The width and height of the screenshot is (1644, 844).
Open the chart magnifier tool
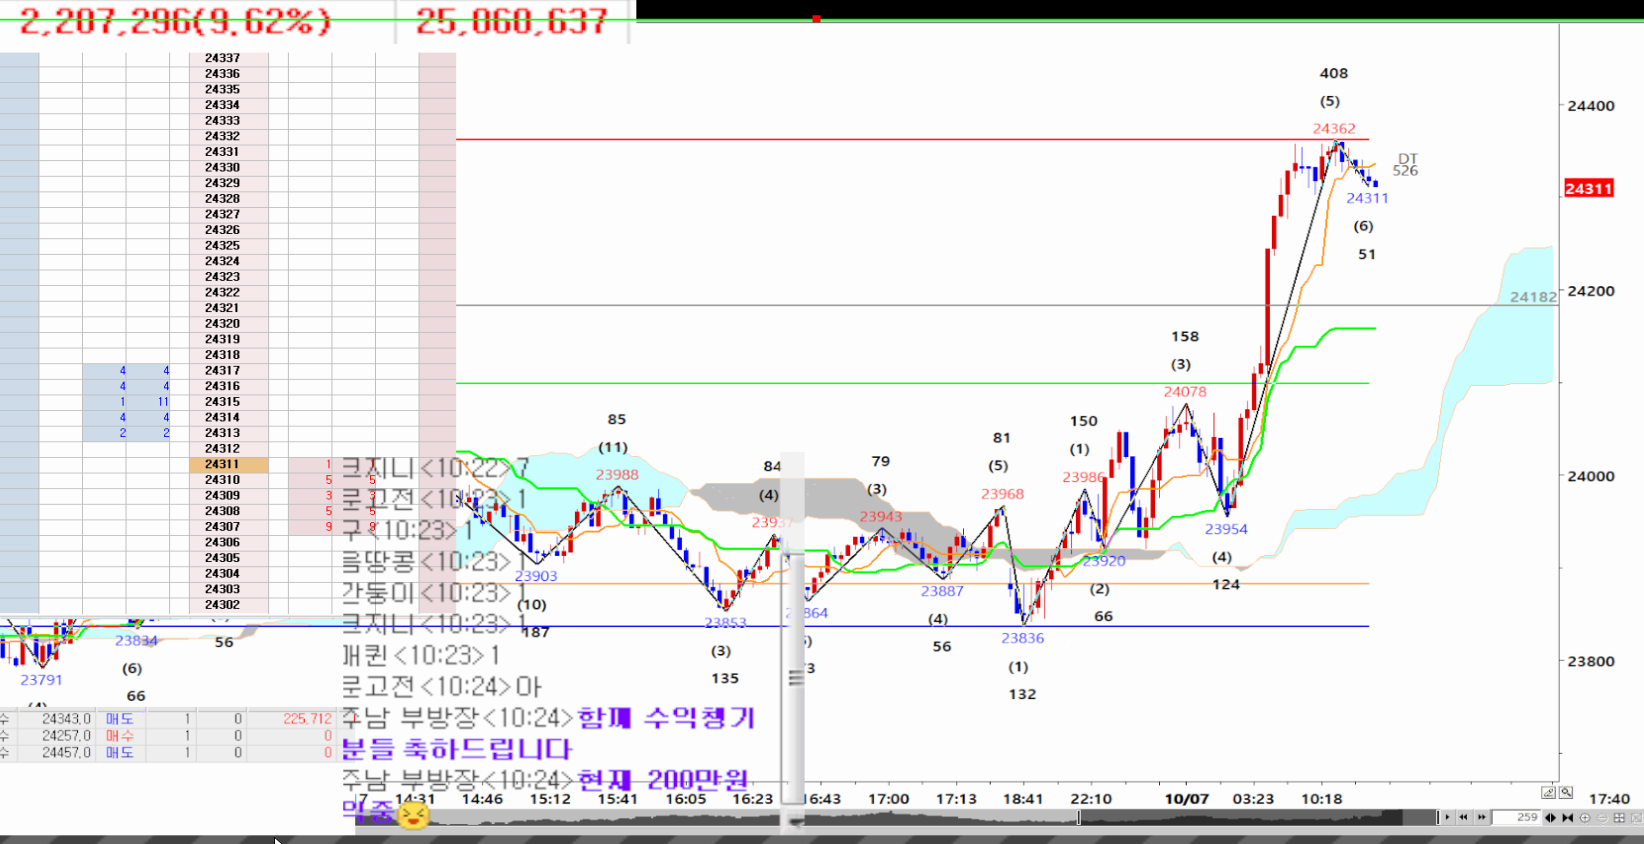[x=1566, y=792]
